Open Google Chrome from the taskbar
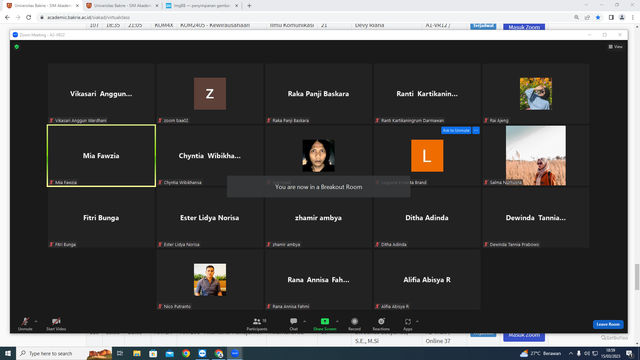Image resolution: width=640 pixels, height=360 pixels. [186, 353]
